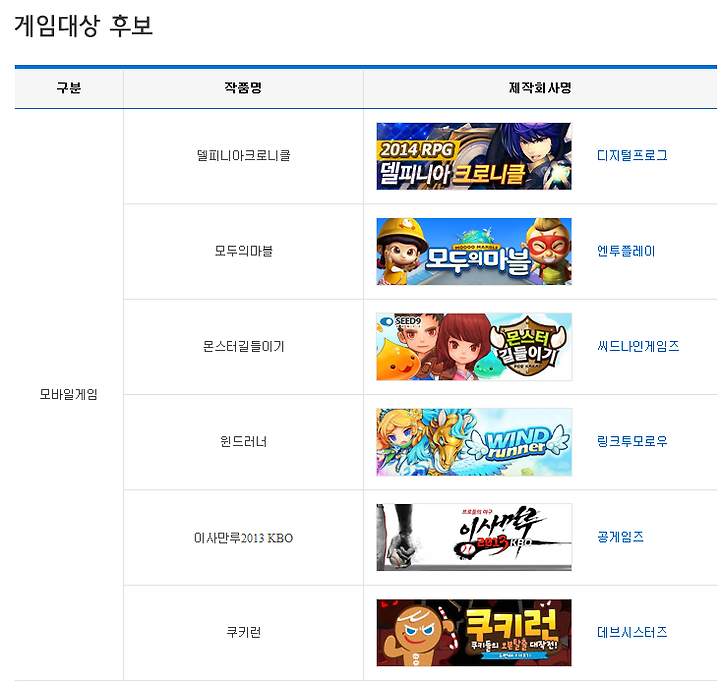This screenshot has height=681, width=720.
Task: Open the 공게임즈 company link
Action: [620, 537]
